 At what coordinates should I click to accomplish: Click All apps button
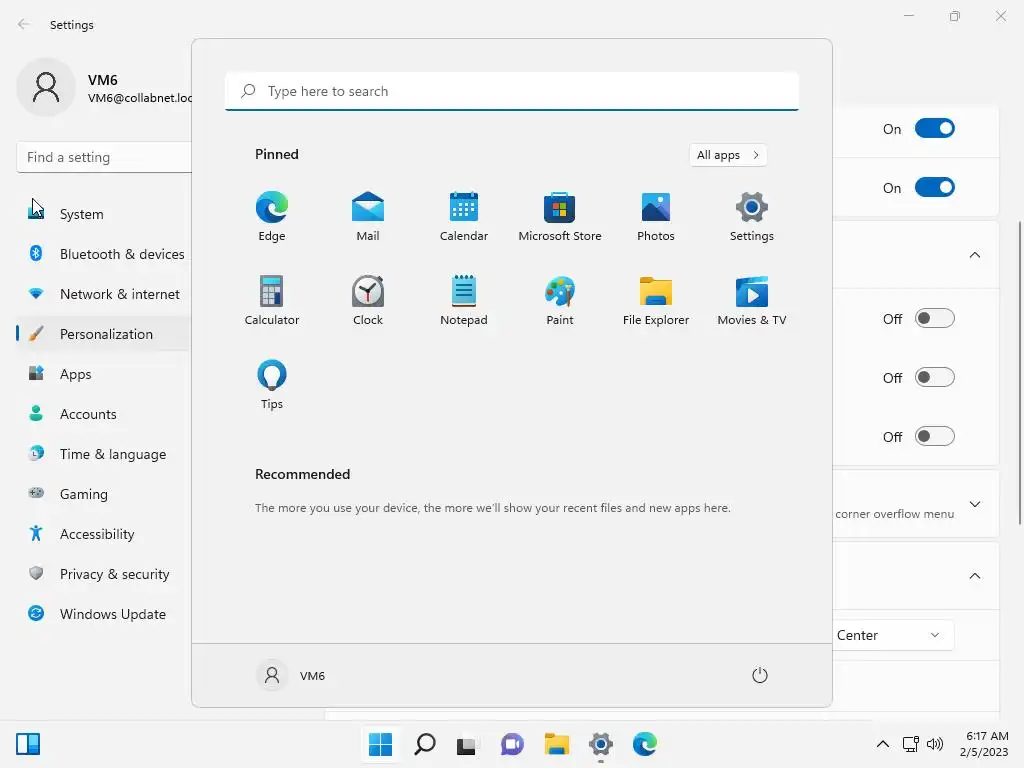pyautogui.click(x=728, y=155)
